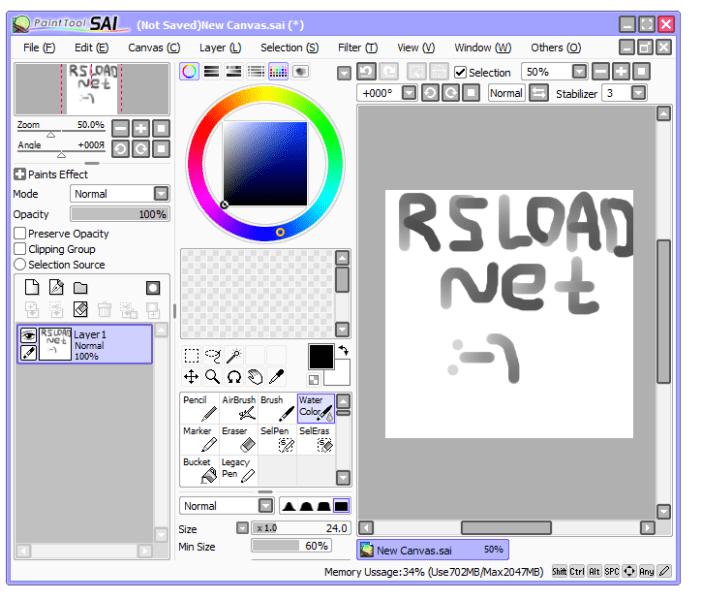This screenshot has height=600, width=702.
Task: Zoom in using navigator plus button
Action: point(141,129)
